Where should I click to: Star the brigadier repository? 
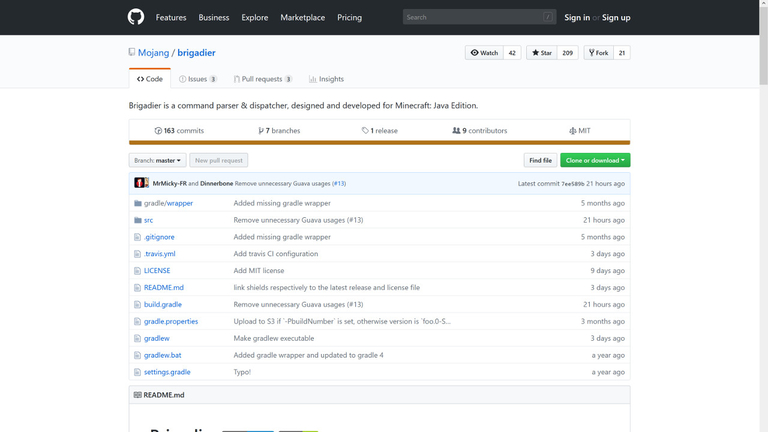click(x=541, y=53)
